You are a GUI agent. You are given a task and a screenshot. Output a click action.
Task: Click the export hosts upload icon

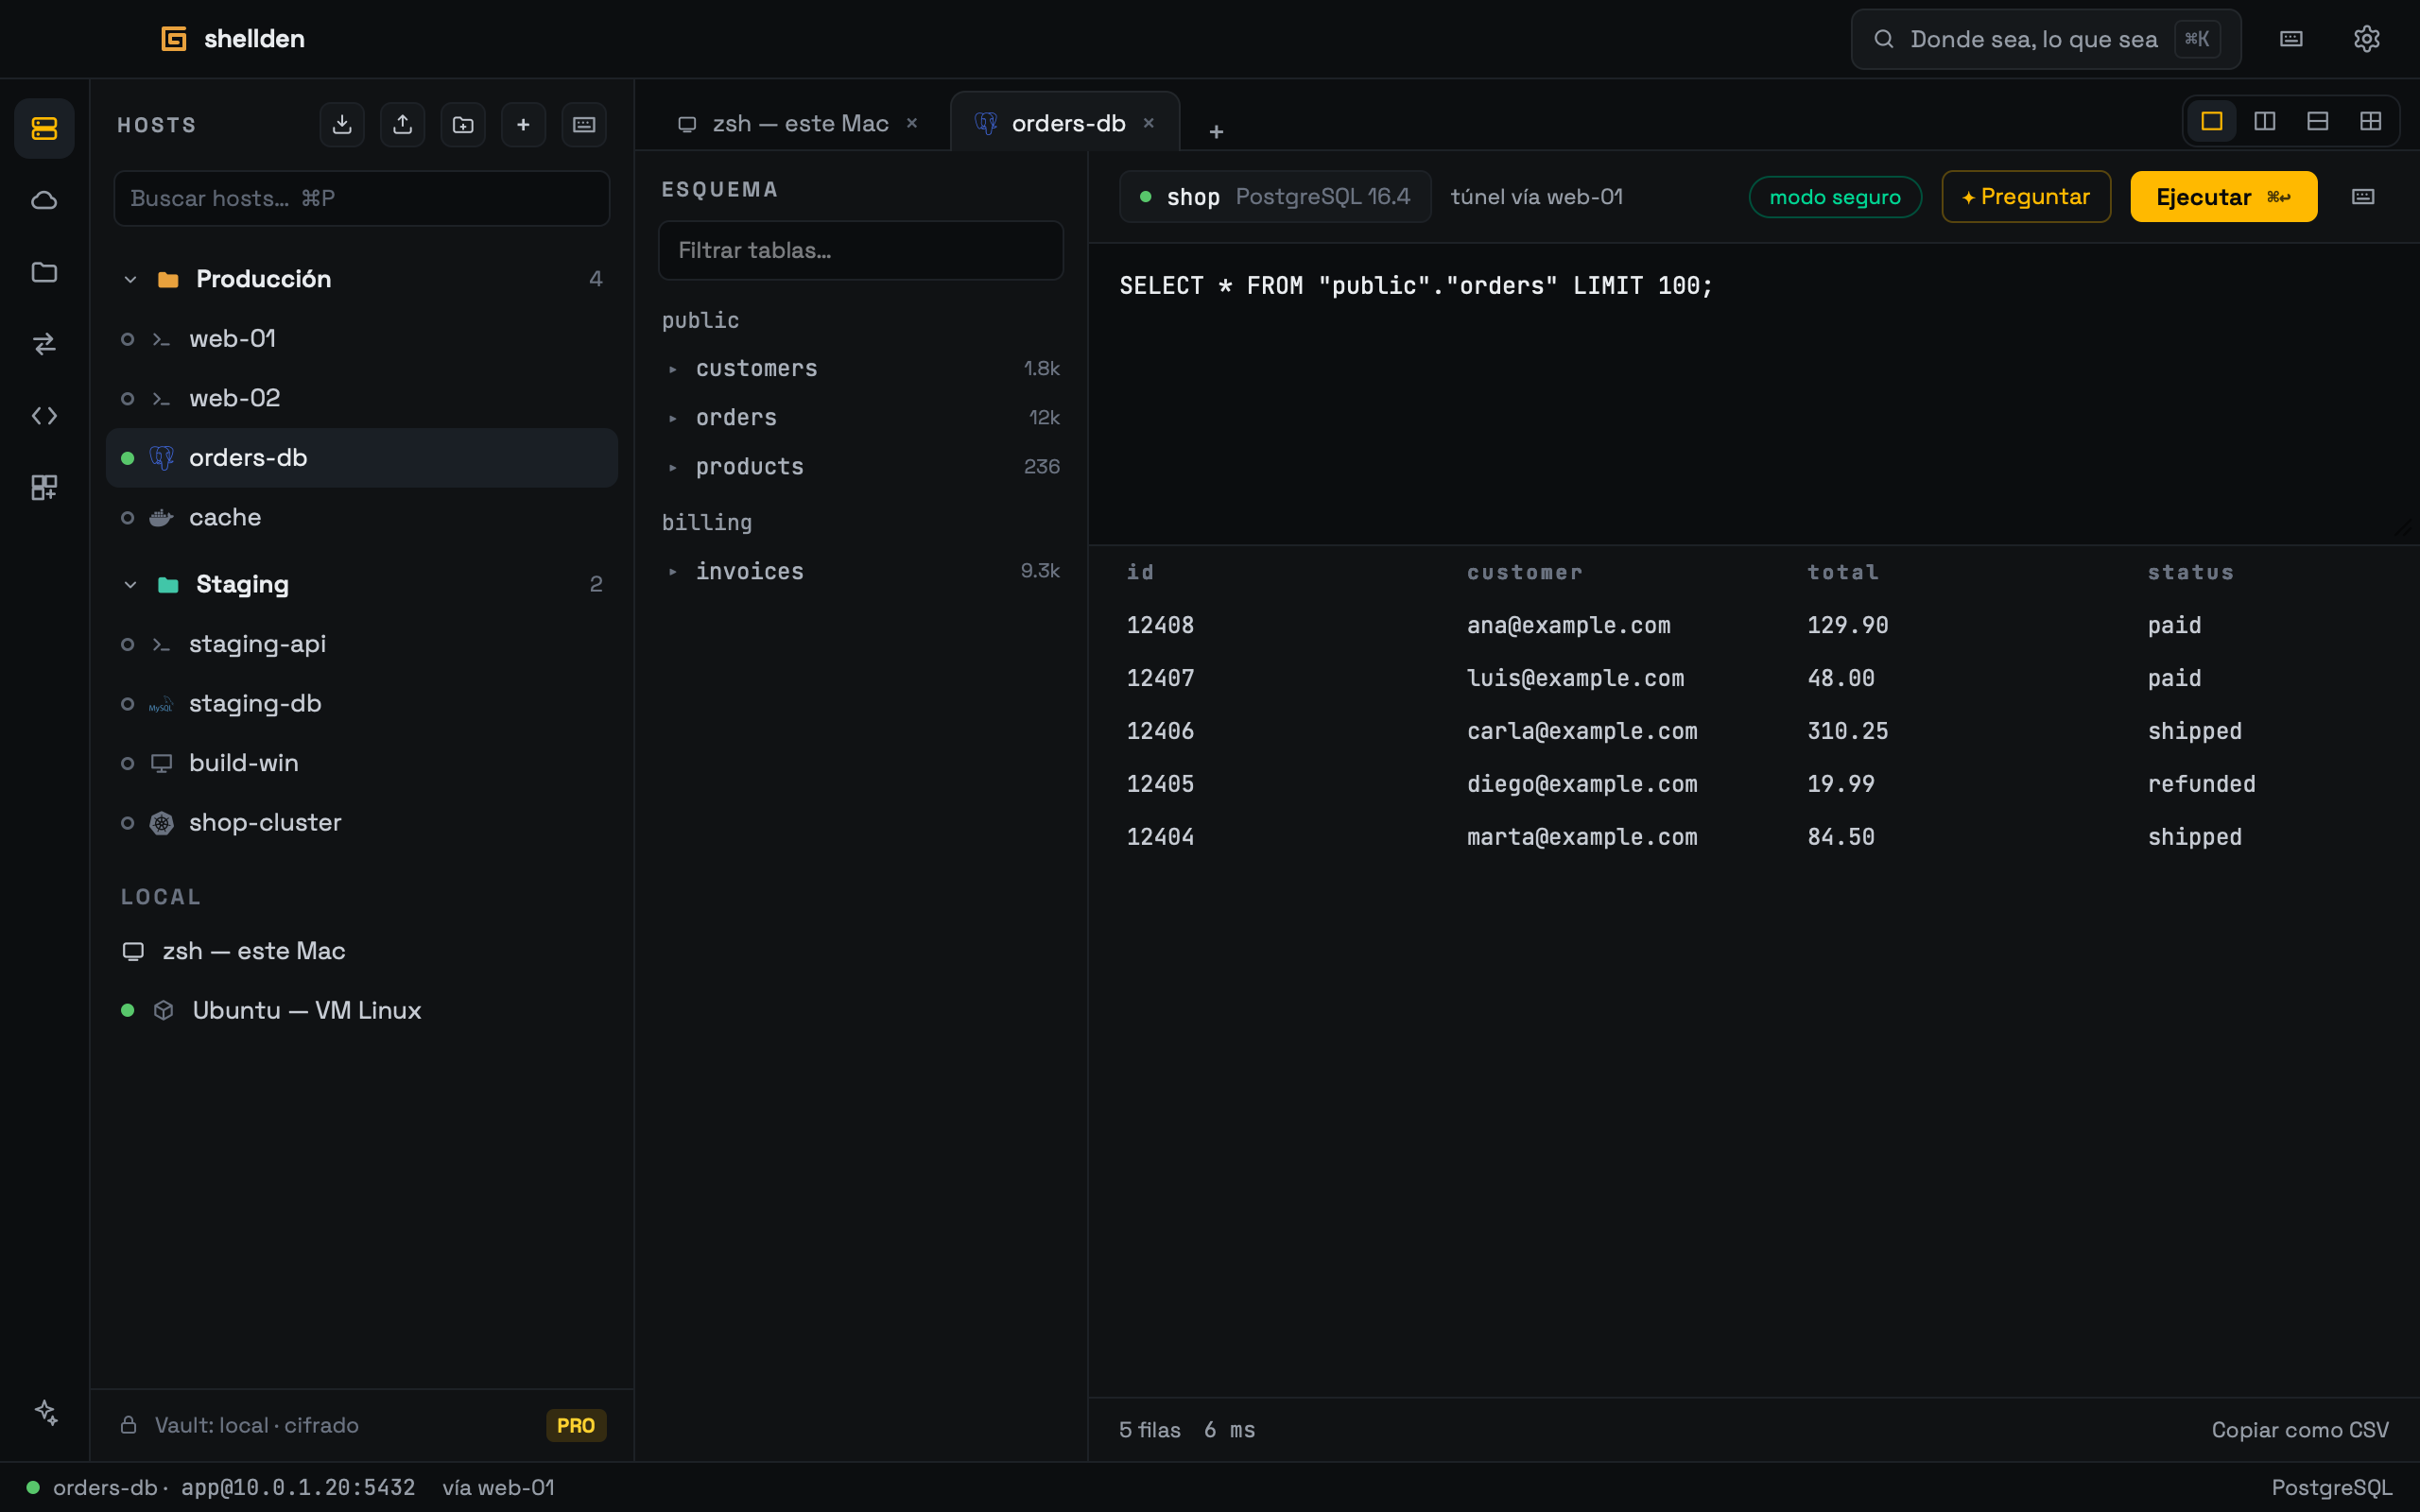click(x=402, y=125)
